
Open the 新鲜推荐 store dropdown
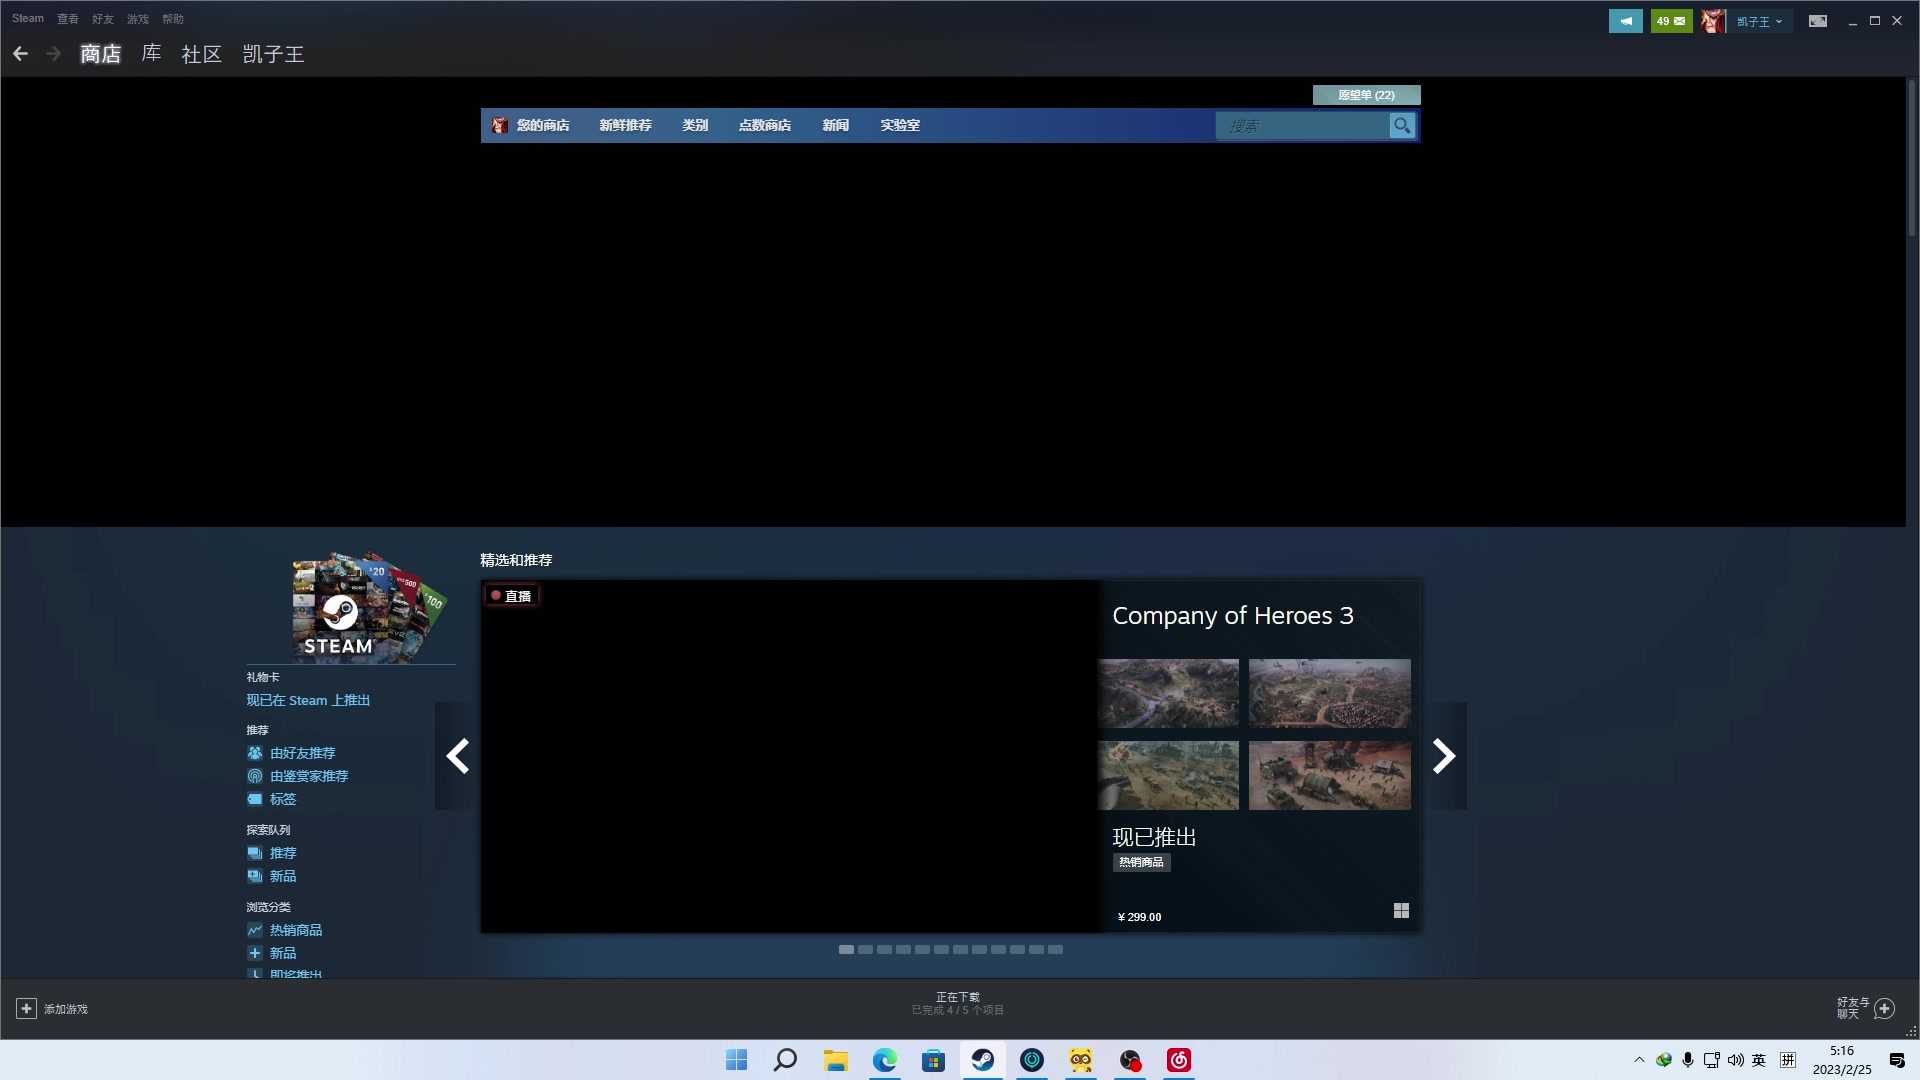point(625,126)
